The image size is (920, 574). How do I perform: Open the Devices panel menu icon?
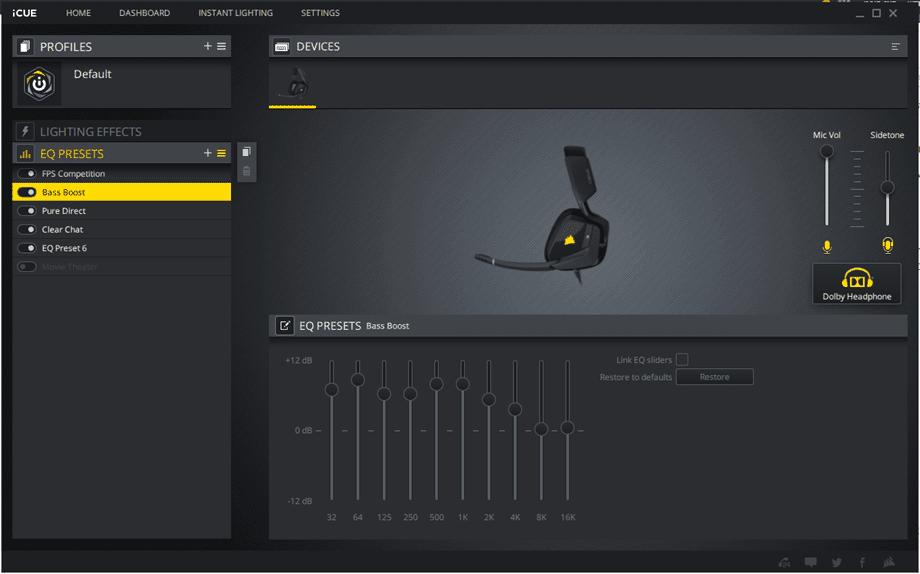895,46
